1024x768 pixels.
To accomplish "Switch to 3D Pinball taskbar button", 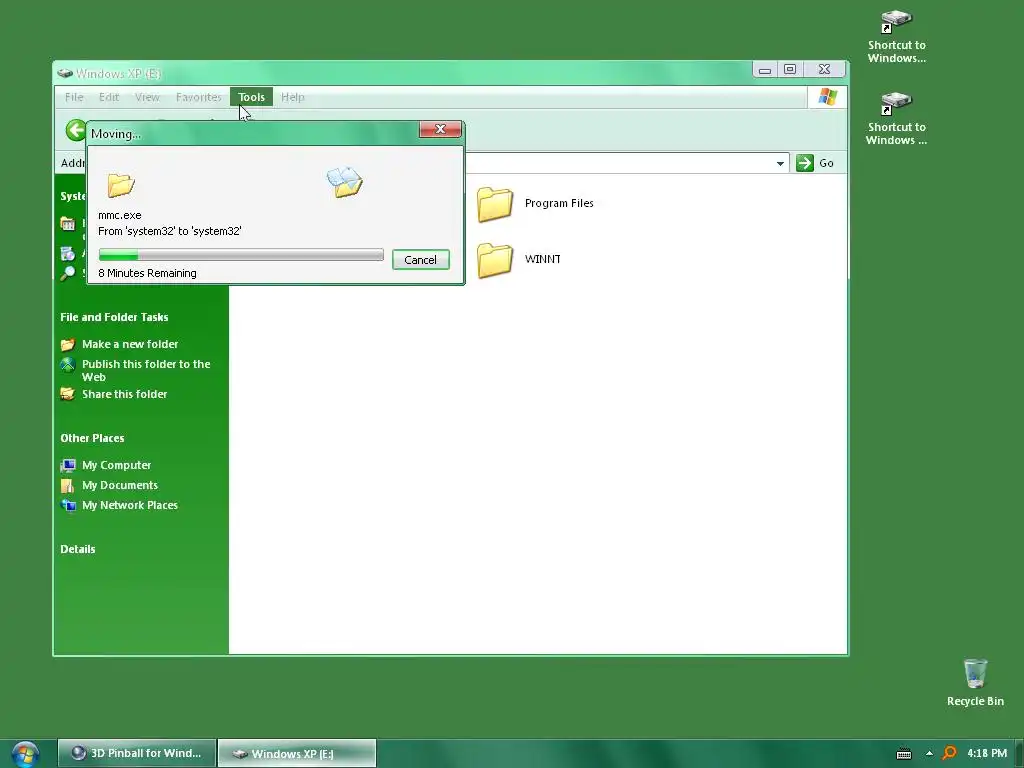I will pyautogui.click(x=136, y=753).
